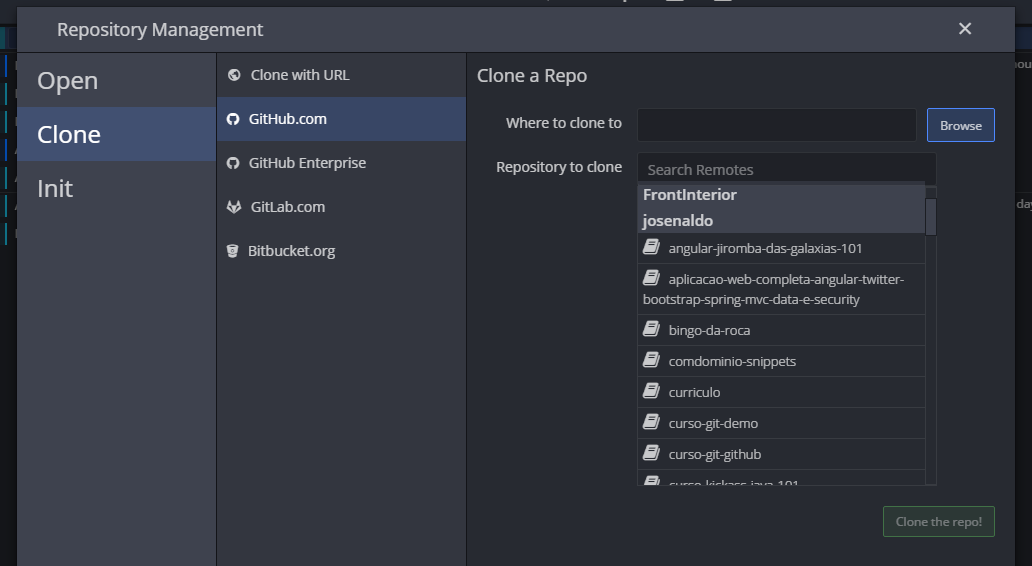The height and width of the screenshot is (566, 1032).
Task: Click the Clone the repo! button
Action: 939,521
